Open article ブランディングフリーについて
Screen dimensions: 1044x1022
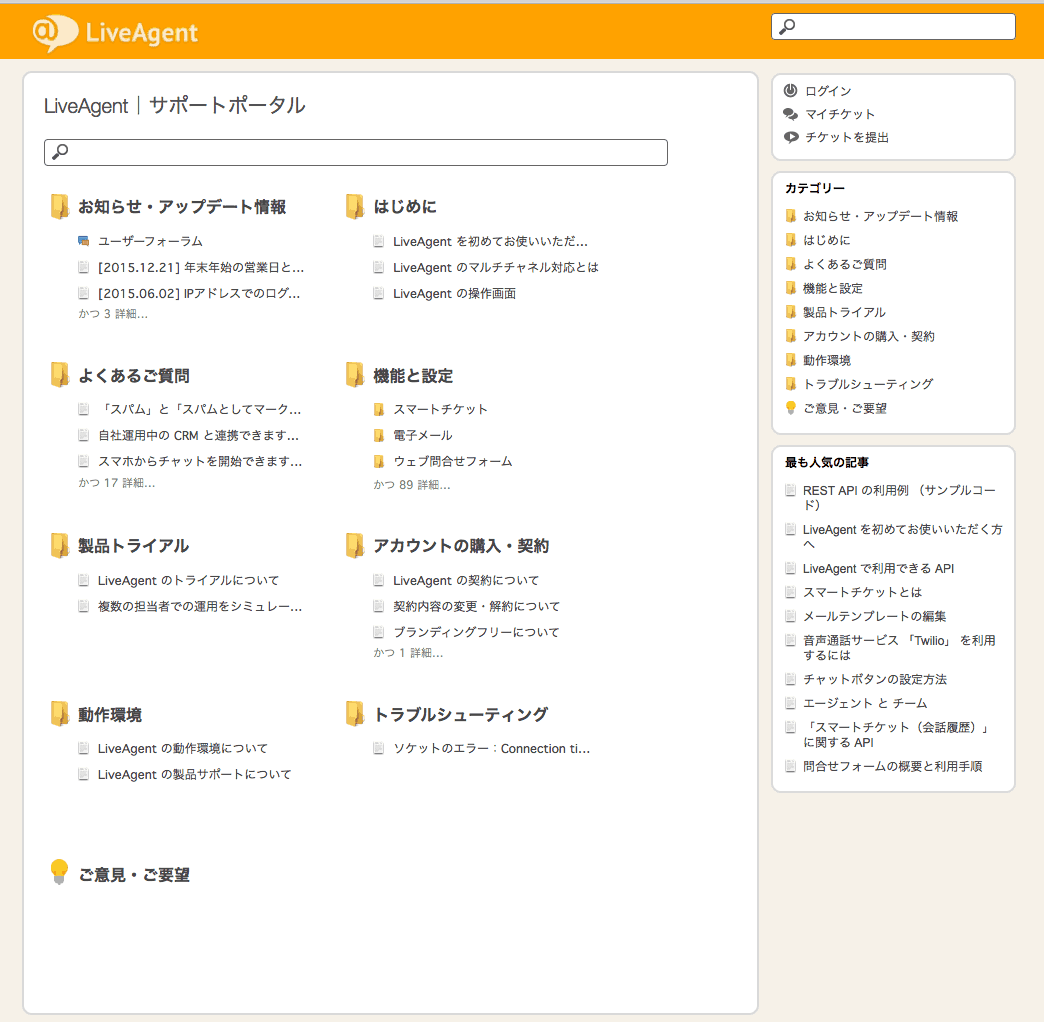pyautogui.click(x=476, y=632)
